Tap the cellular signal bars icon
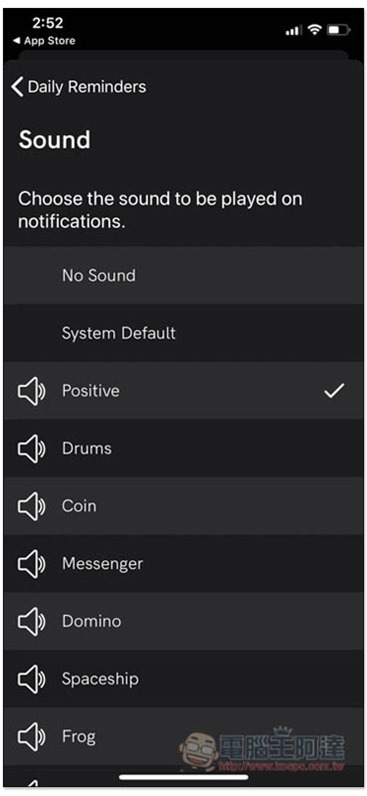 (x=294, y=31)
